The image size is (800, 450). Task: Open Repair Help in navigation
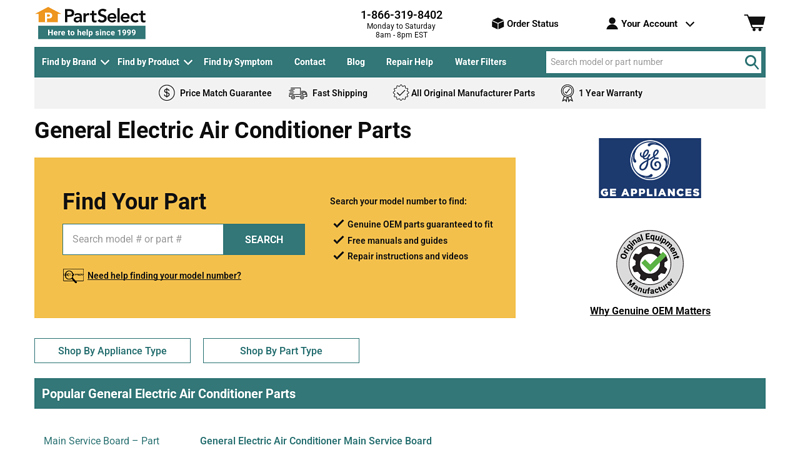click(x=409, y=62)
